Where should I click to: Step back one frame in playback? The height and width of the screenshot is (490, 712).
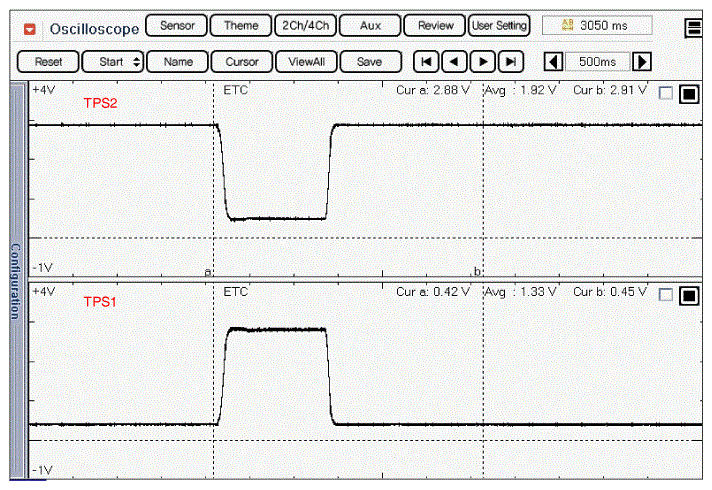point(454,62)
